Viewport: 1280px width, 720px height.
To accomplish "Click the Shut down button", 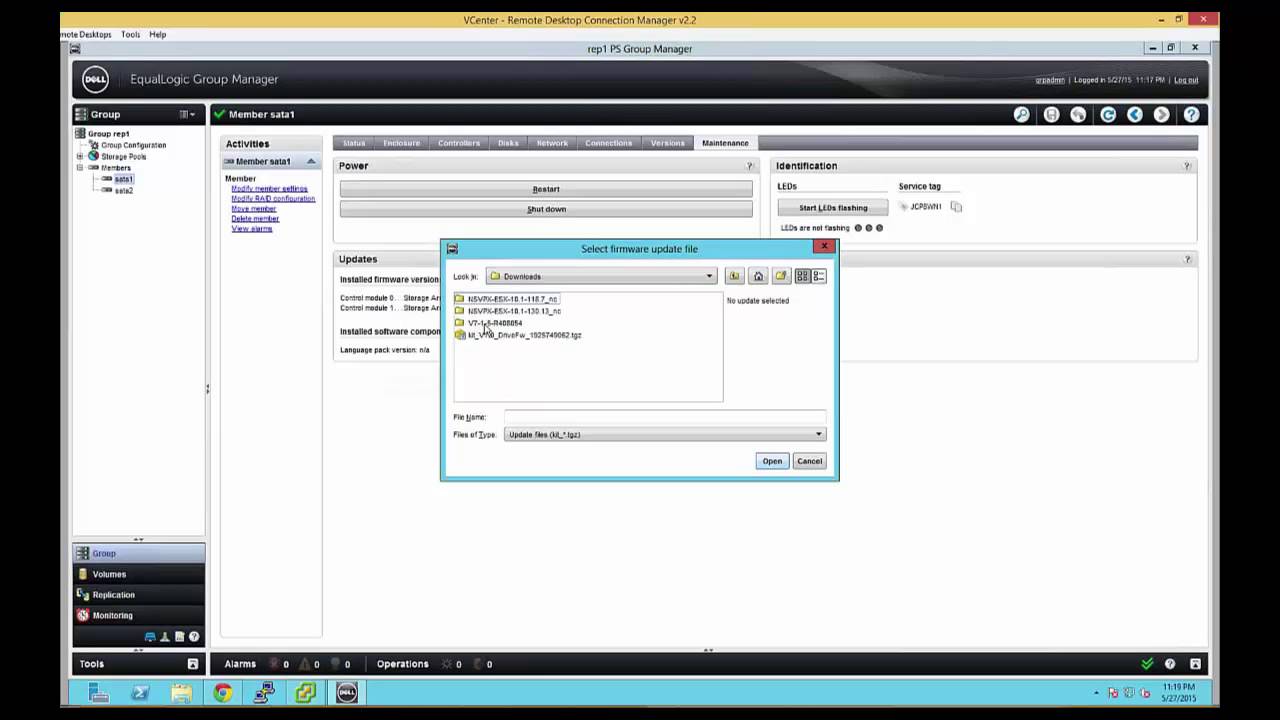I will coord(546,209).
